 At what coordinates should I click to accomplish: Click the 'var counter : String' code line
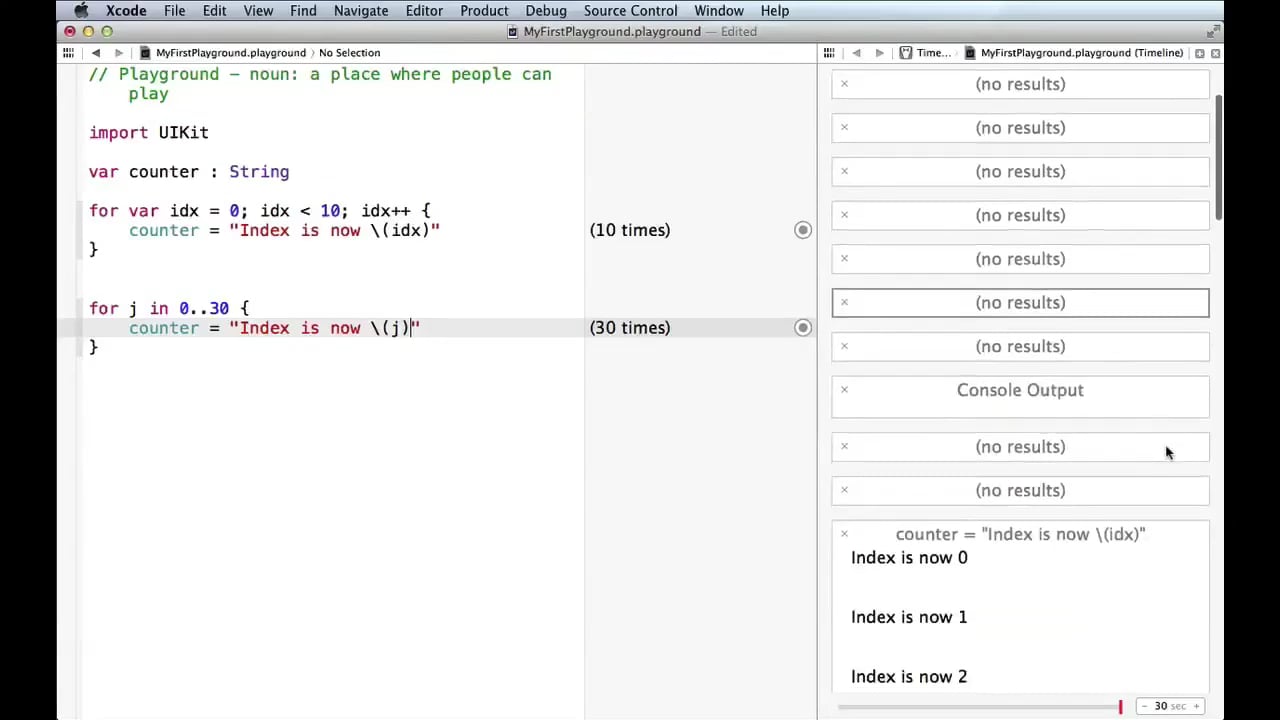(189, 172)
